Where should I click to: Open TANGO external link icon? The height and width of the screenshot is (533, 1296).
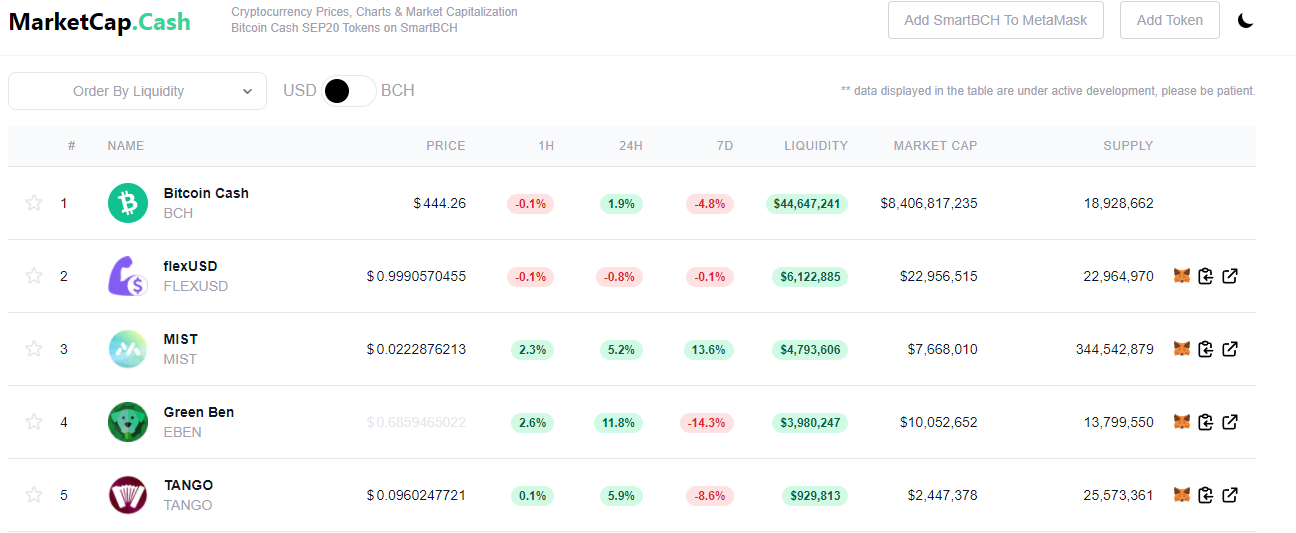pyautogui.click(x=1231, y=495)
